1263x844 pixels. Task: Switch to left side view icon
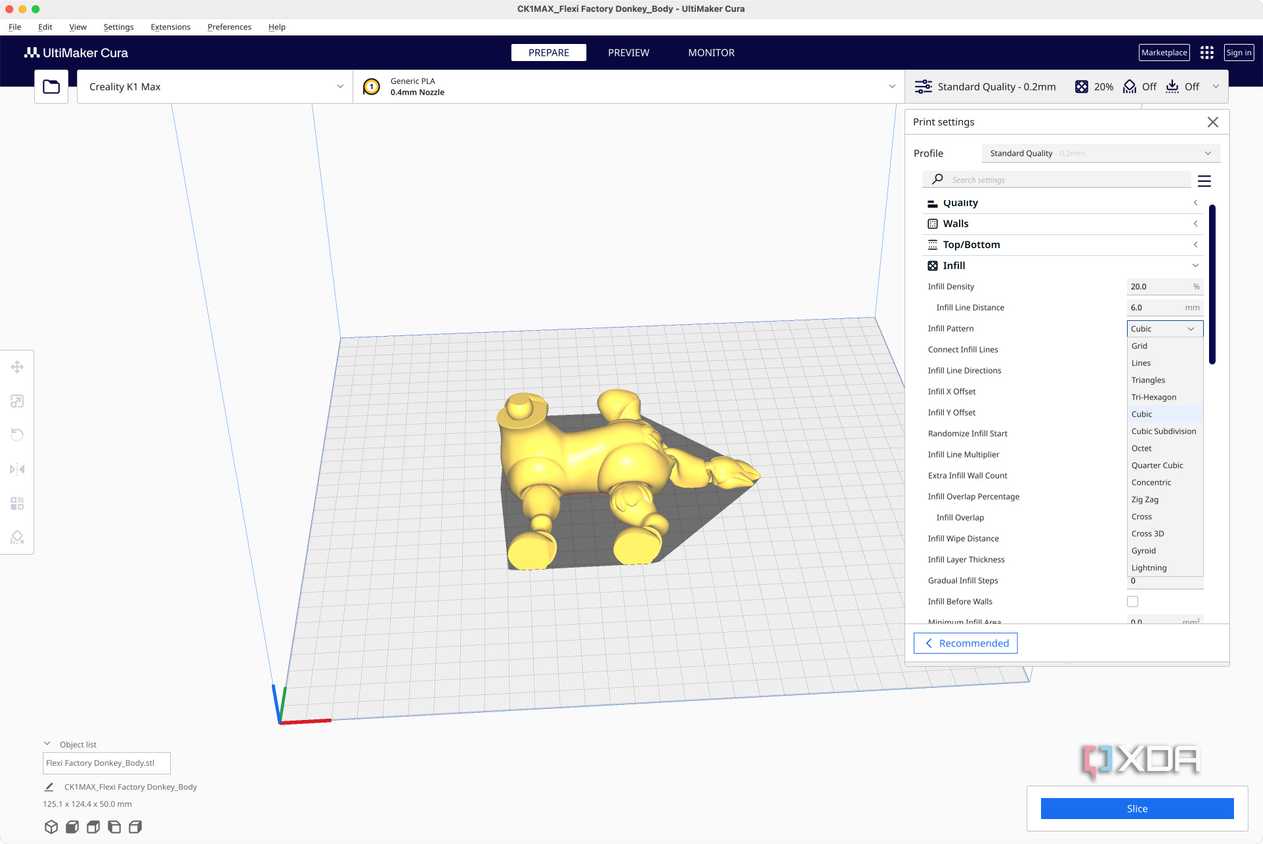point(114,827)
